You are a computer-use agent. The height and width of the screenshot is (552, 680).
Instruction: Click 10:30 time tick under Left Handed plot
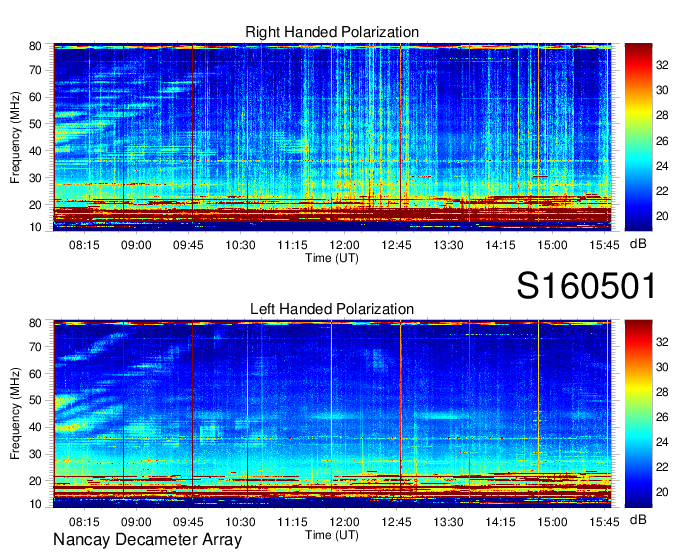(x=240, y=522)
